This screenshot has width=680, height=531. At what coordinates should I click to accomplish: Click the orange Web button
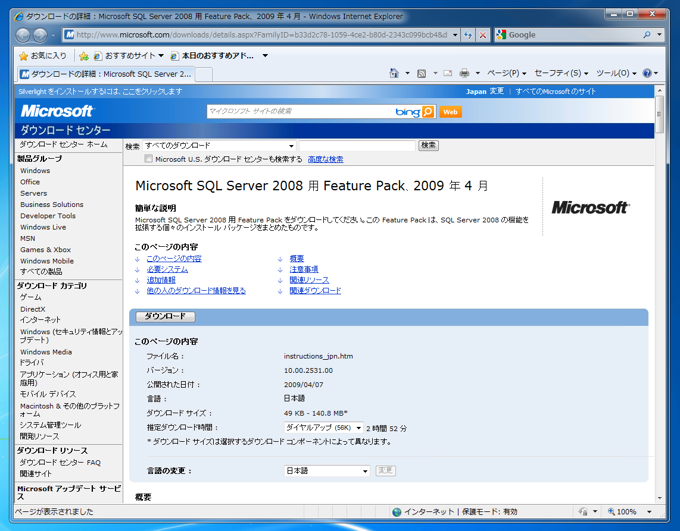450,112
